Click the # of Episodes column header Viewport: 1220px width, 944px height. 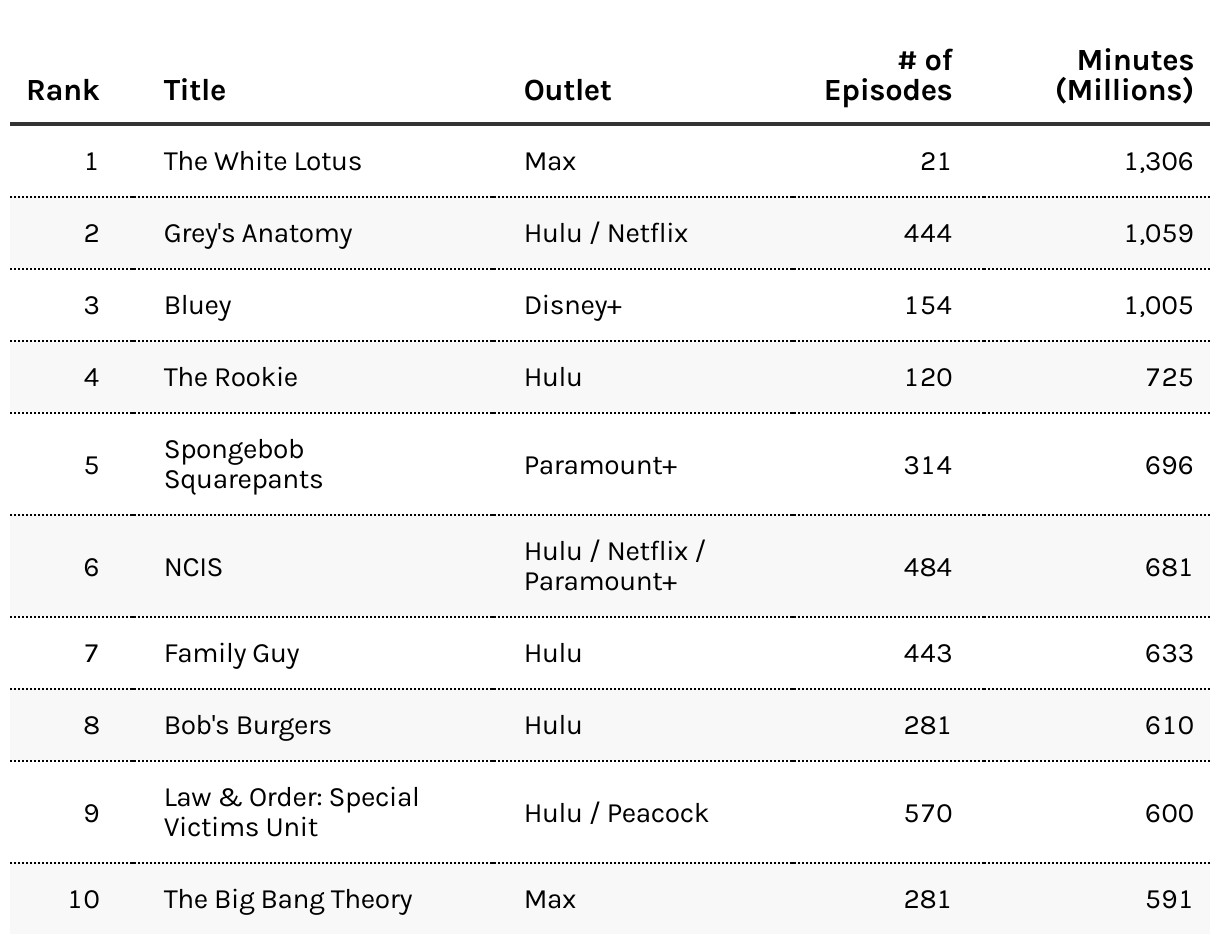pyautogui.click(x=888, y=75)
